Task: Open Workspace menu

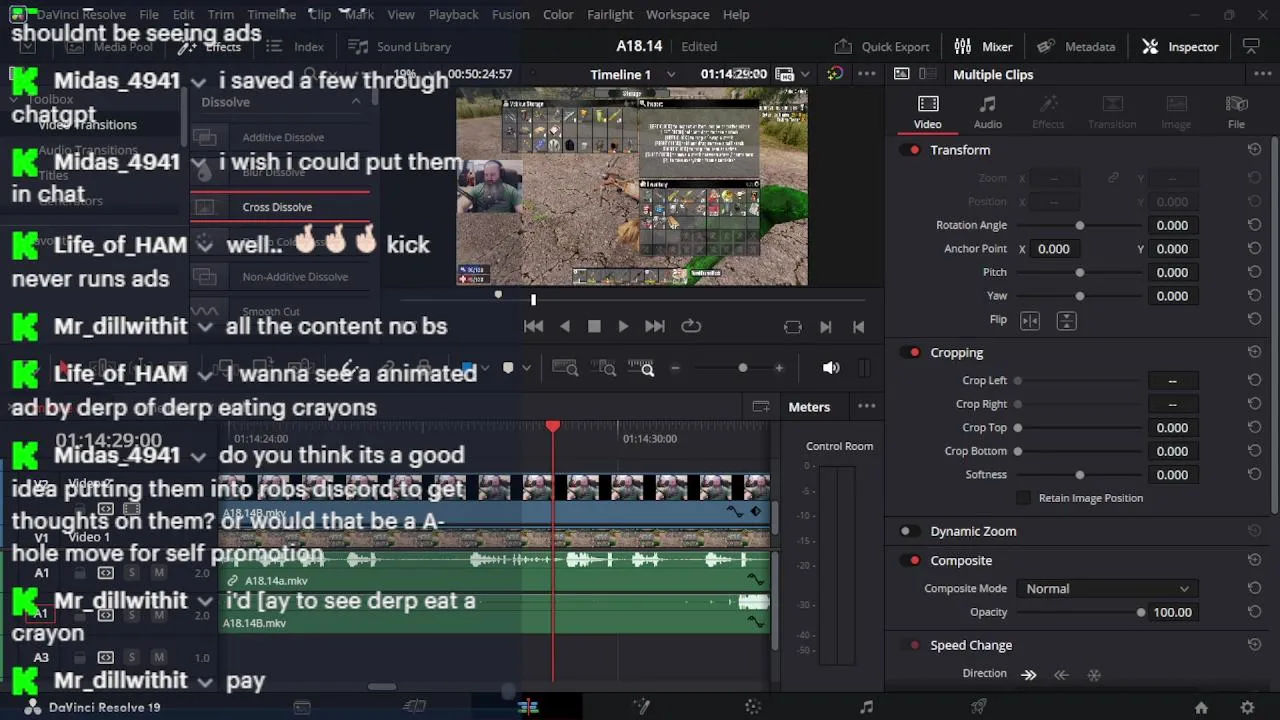Action: pyautogui.click(x=677, y=14)
